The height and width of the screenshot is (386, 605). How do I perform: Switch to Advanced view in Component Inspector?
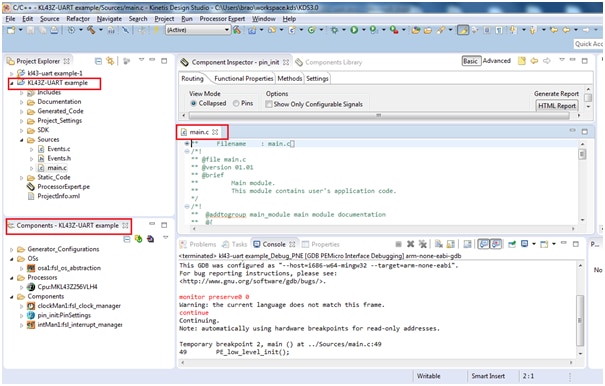(x=497, y=61)
